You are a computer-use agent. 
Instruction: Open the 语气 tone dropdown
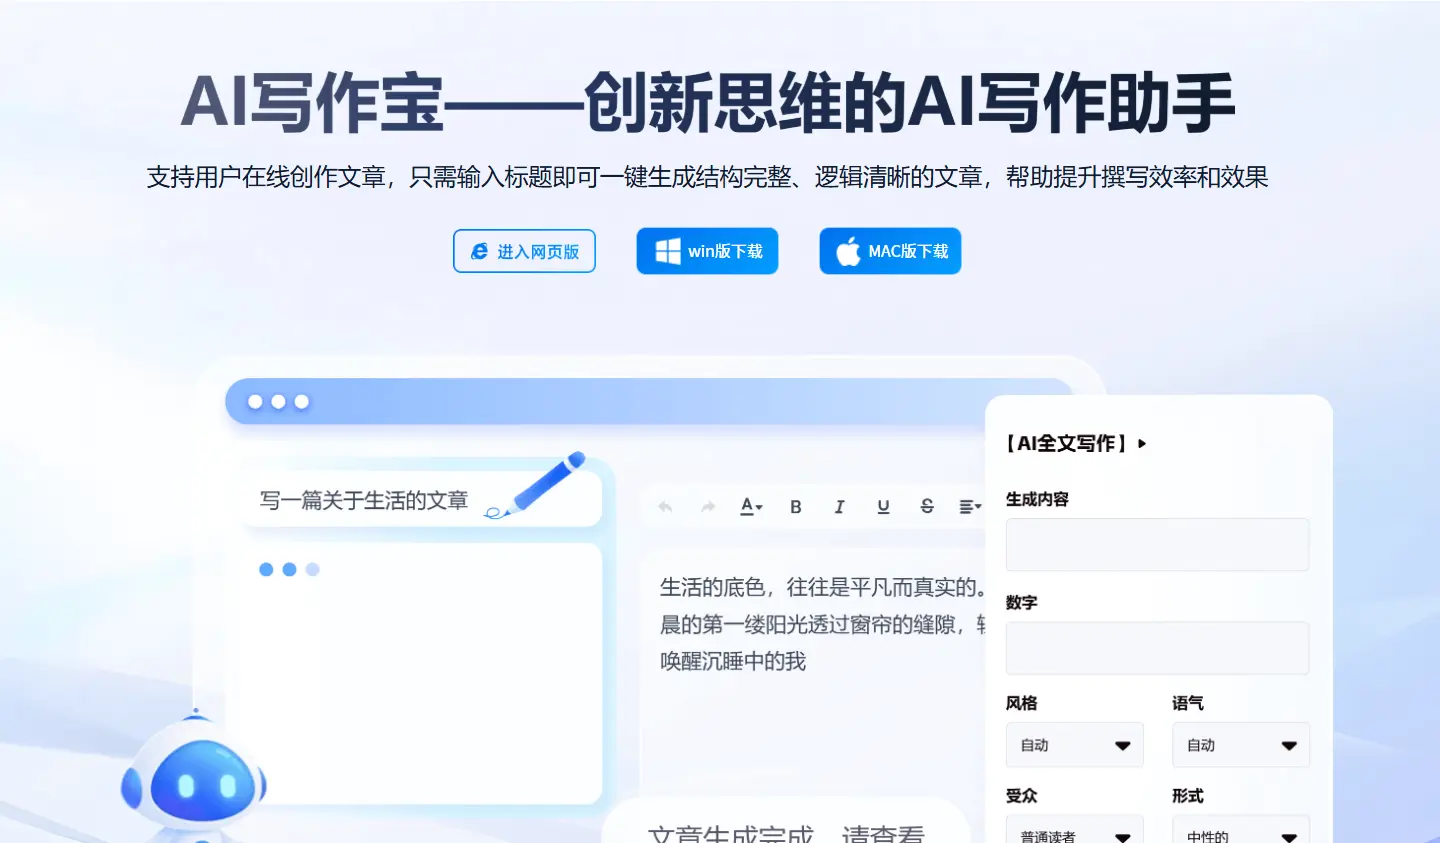pos(1240,744)
